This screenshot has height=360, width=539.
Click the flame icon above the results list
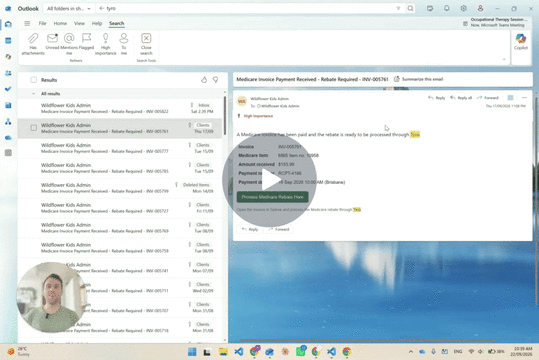click(x=204, y=80)
